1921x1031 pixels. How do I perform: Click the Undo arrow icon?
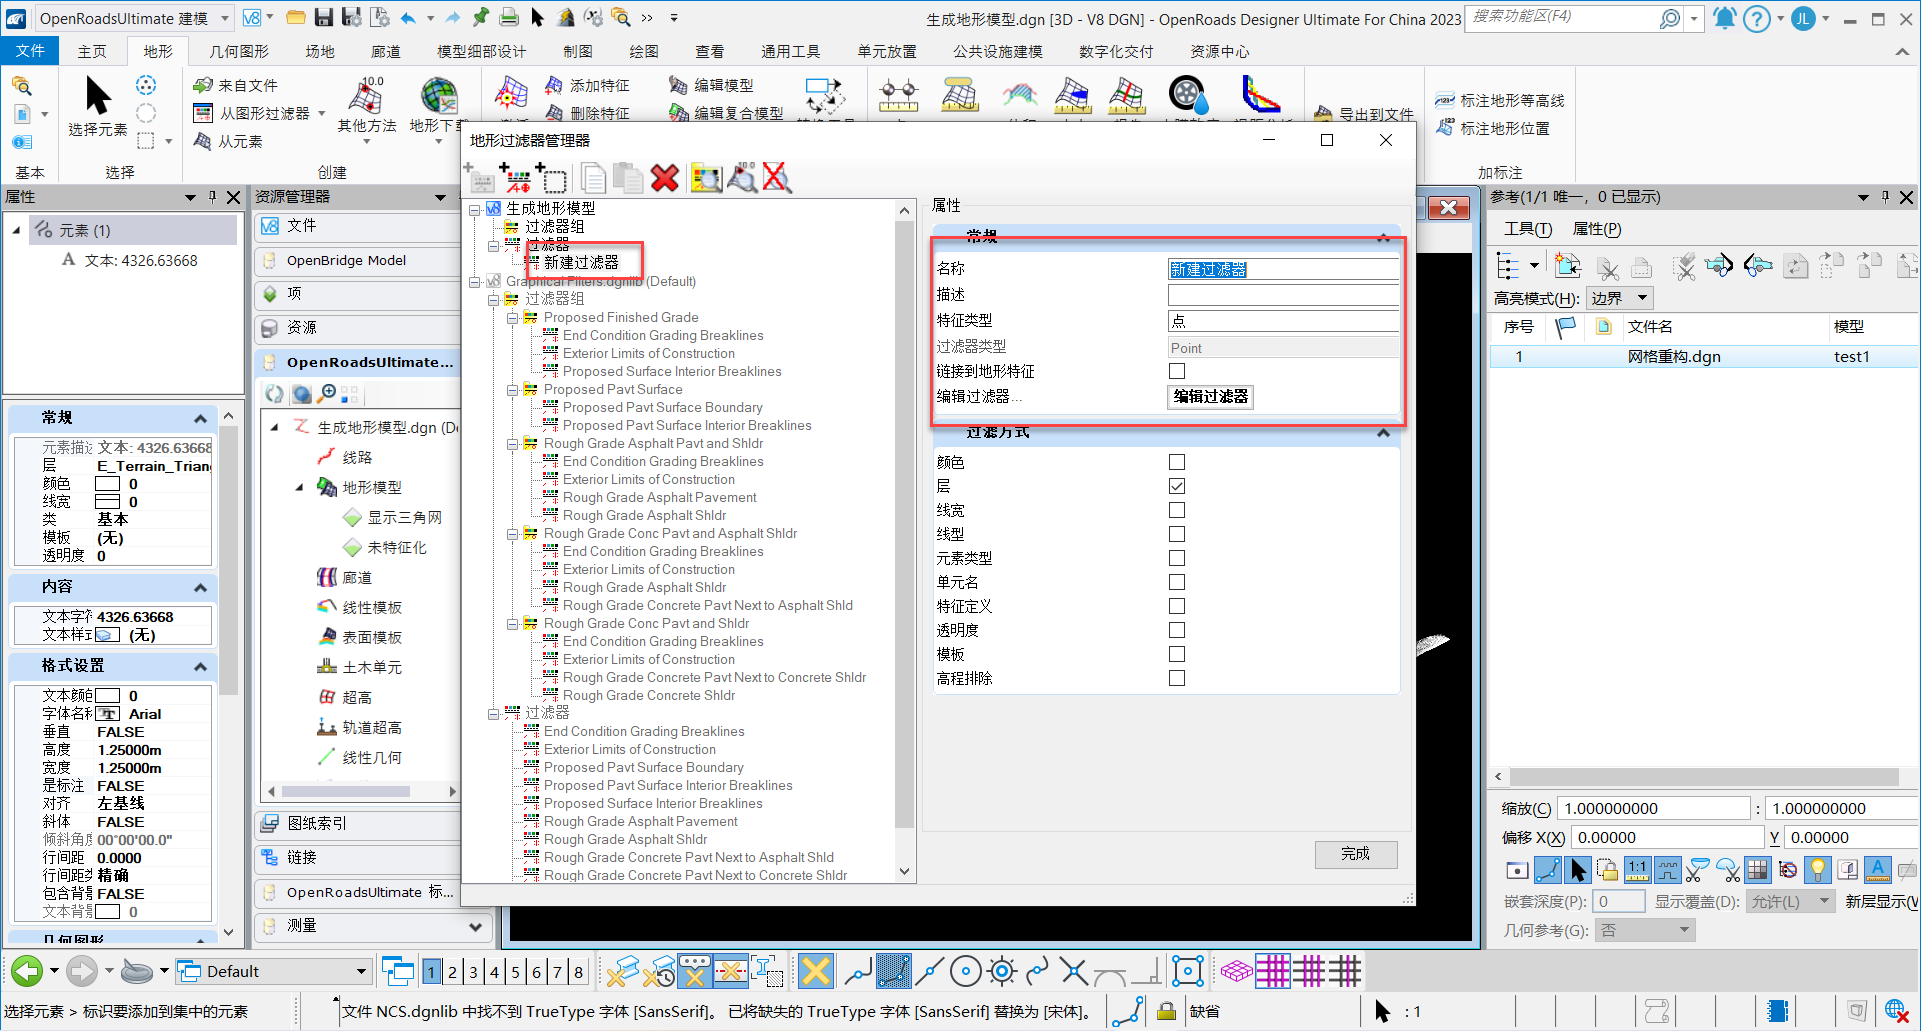click(408, 17)
